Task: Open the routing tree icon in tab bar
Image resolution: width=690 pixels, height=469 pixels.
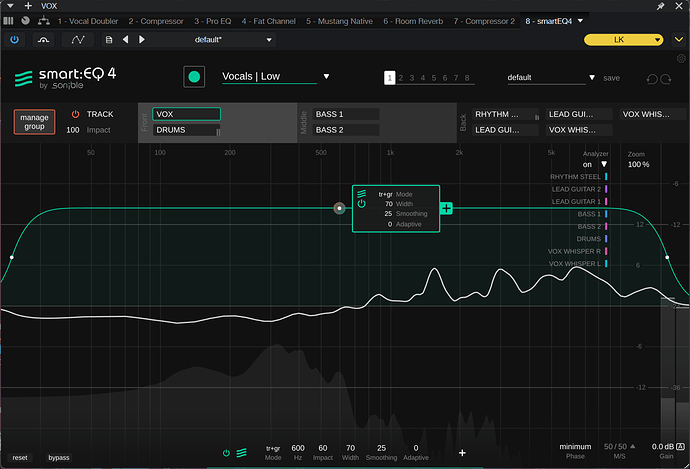Action: [43, 21]
